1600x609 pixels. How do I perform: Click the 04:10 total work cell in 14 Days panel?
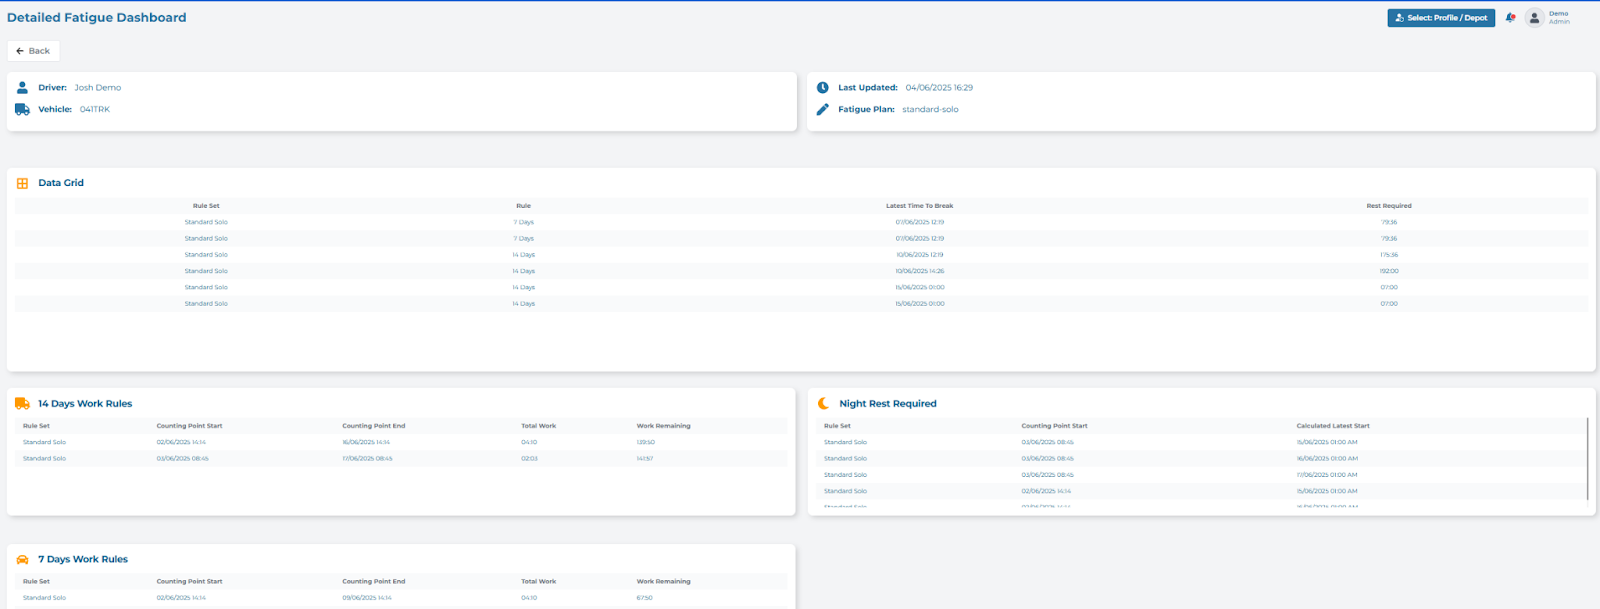(529, 442)
